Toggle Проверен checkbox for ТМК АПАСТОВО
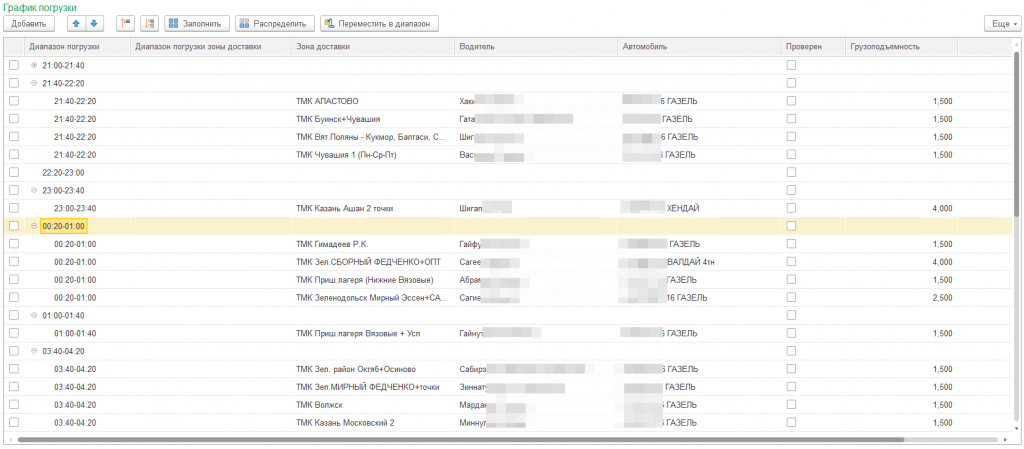 click(x=791, y=101)
